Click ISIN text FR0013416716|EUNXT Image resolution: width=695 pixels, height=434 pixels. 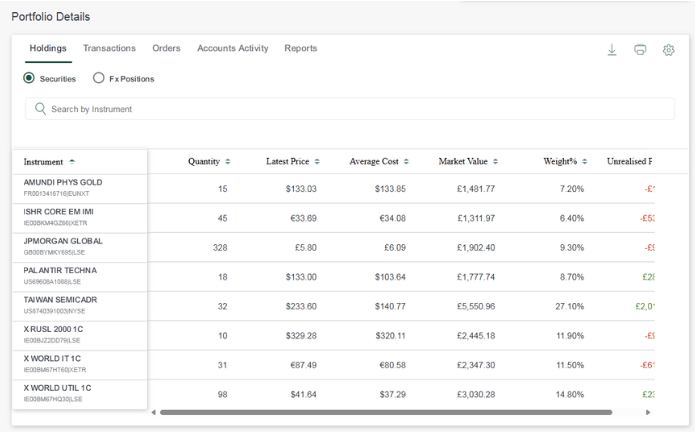click(x=56, y=194)
